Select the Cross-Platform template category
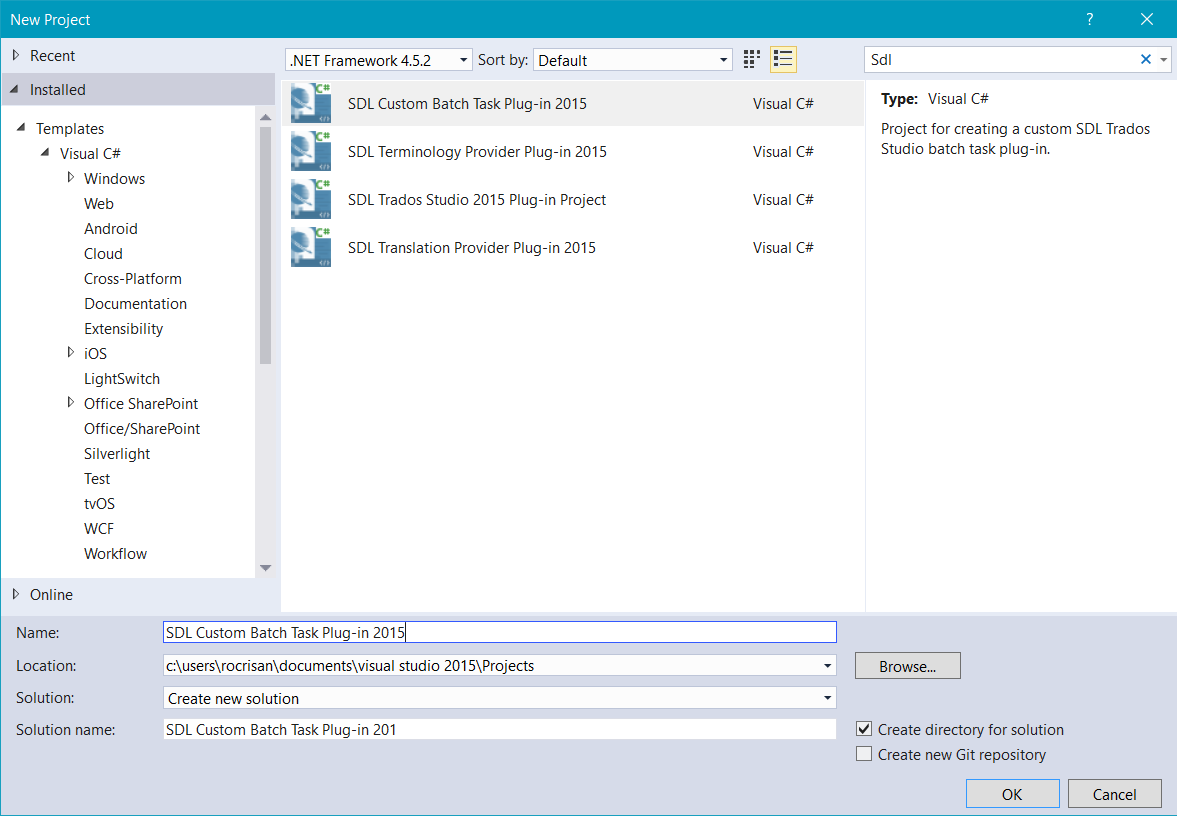Screen dimensions: 1177x816 tap(133, 279)
